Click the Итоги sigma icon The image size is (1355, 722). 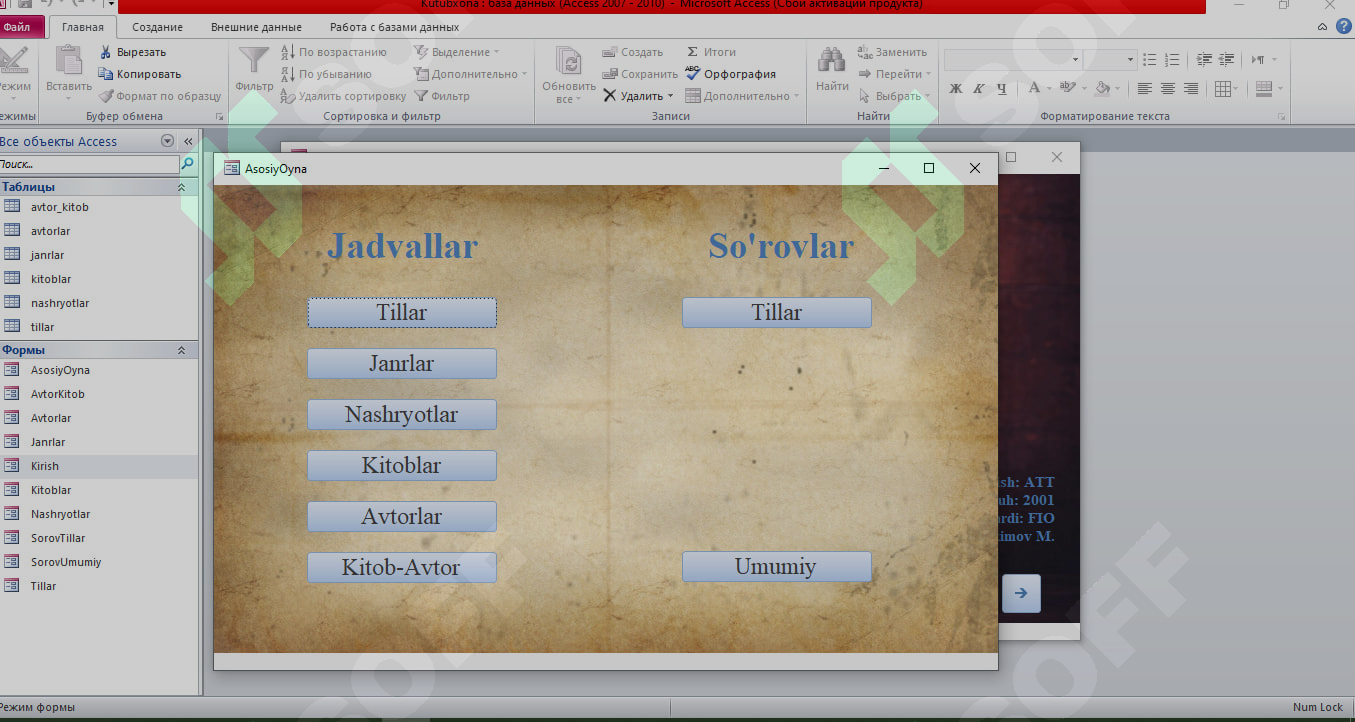pyautogui.click(x=693, y=52)
